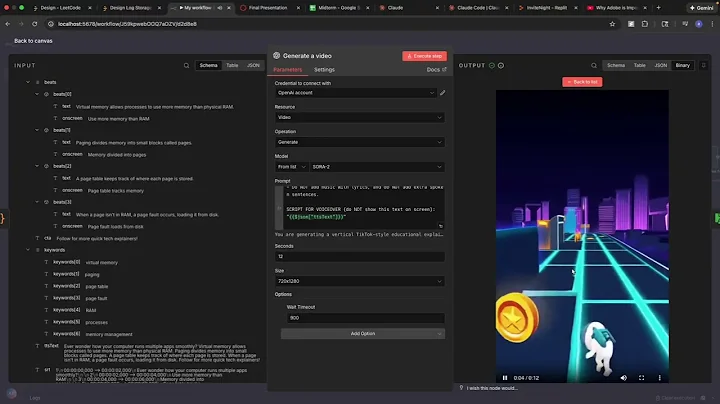Go back to canvas

coord(33,41)
